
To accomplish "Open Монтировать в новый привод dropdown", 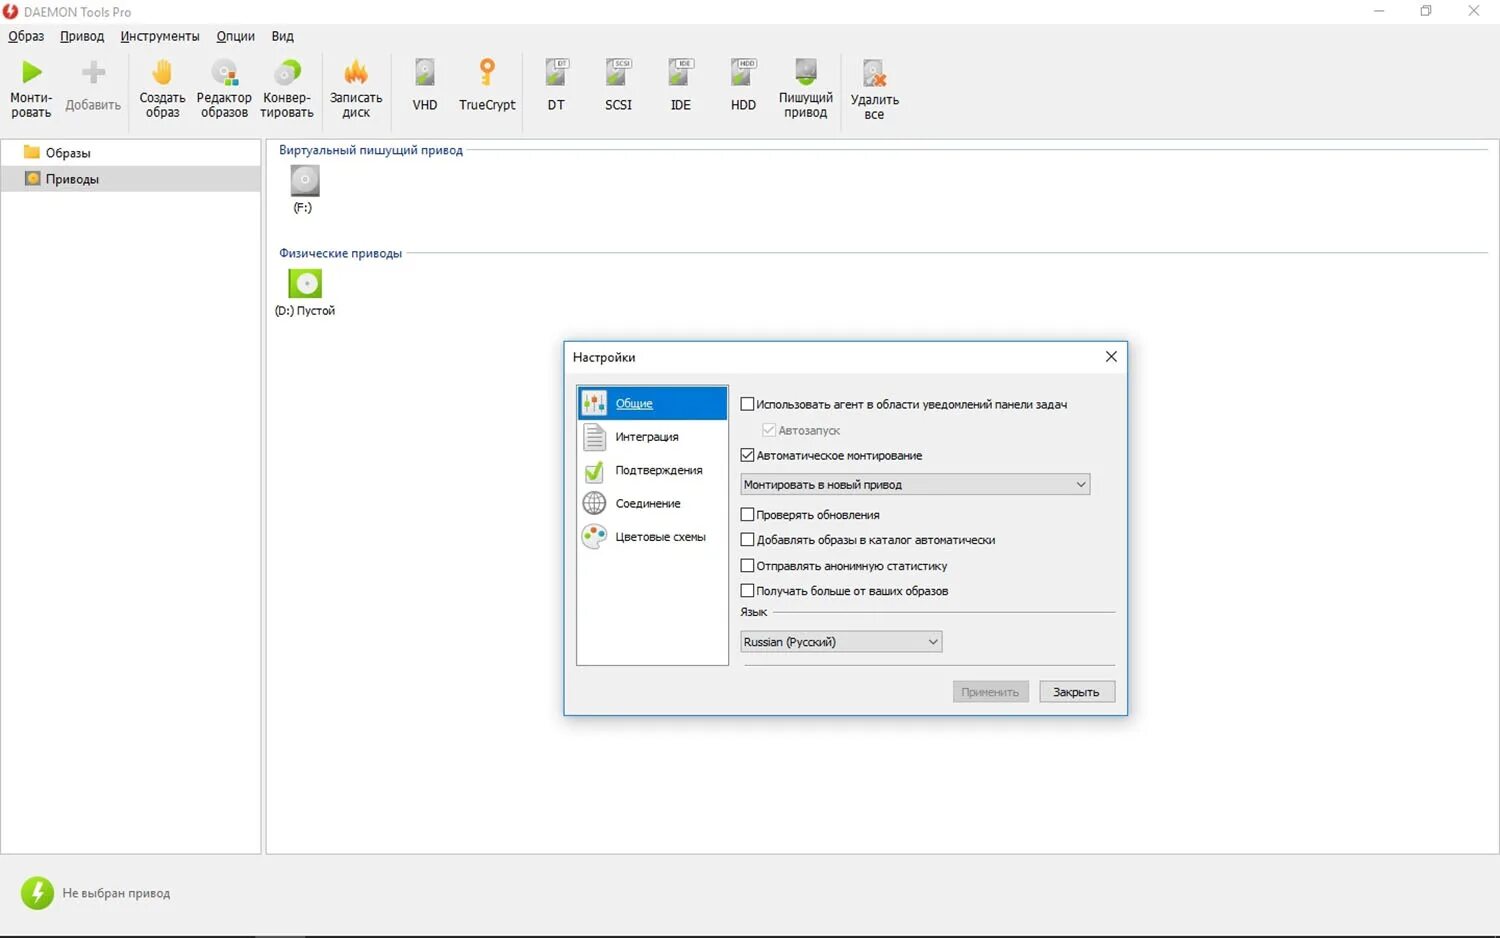I will [x=915, y=485].
